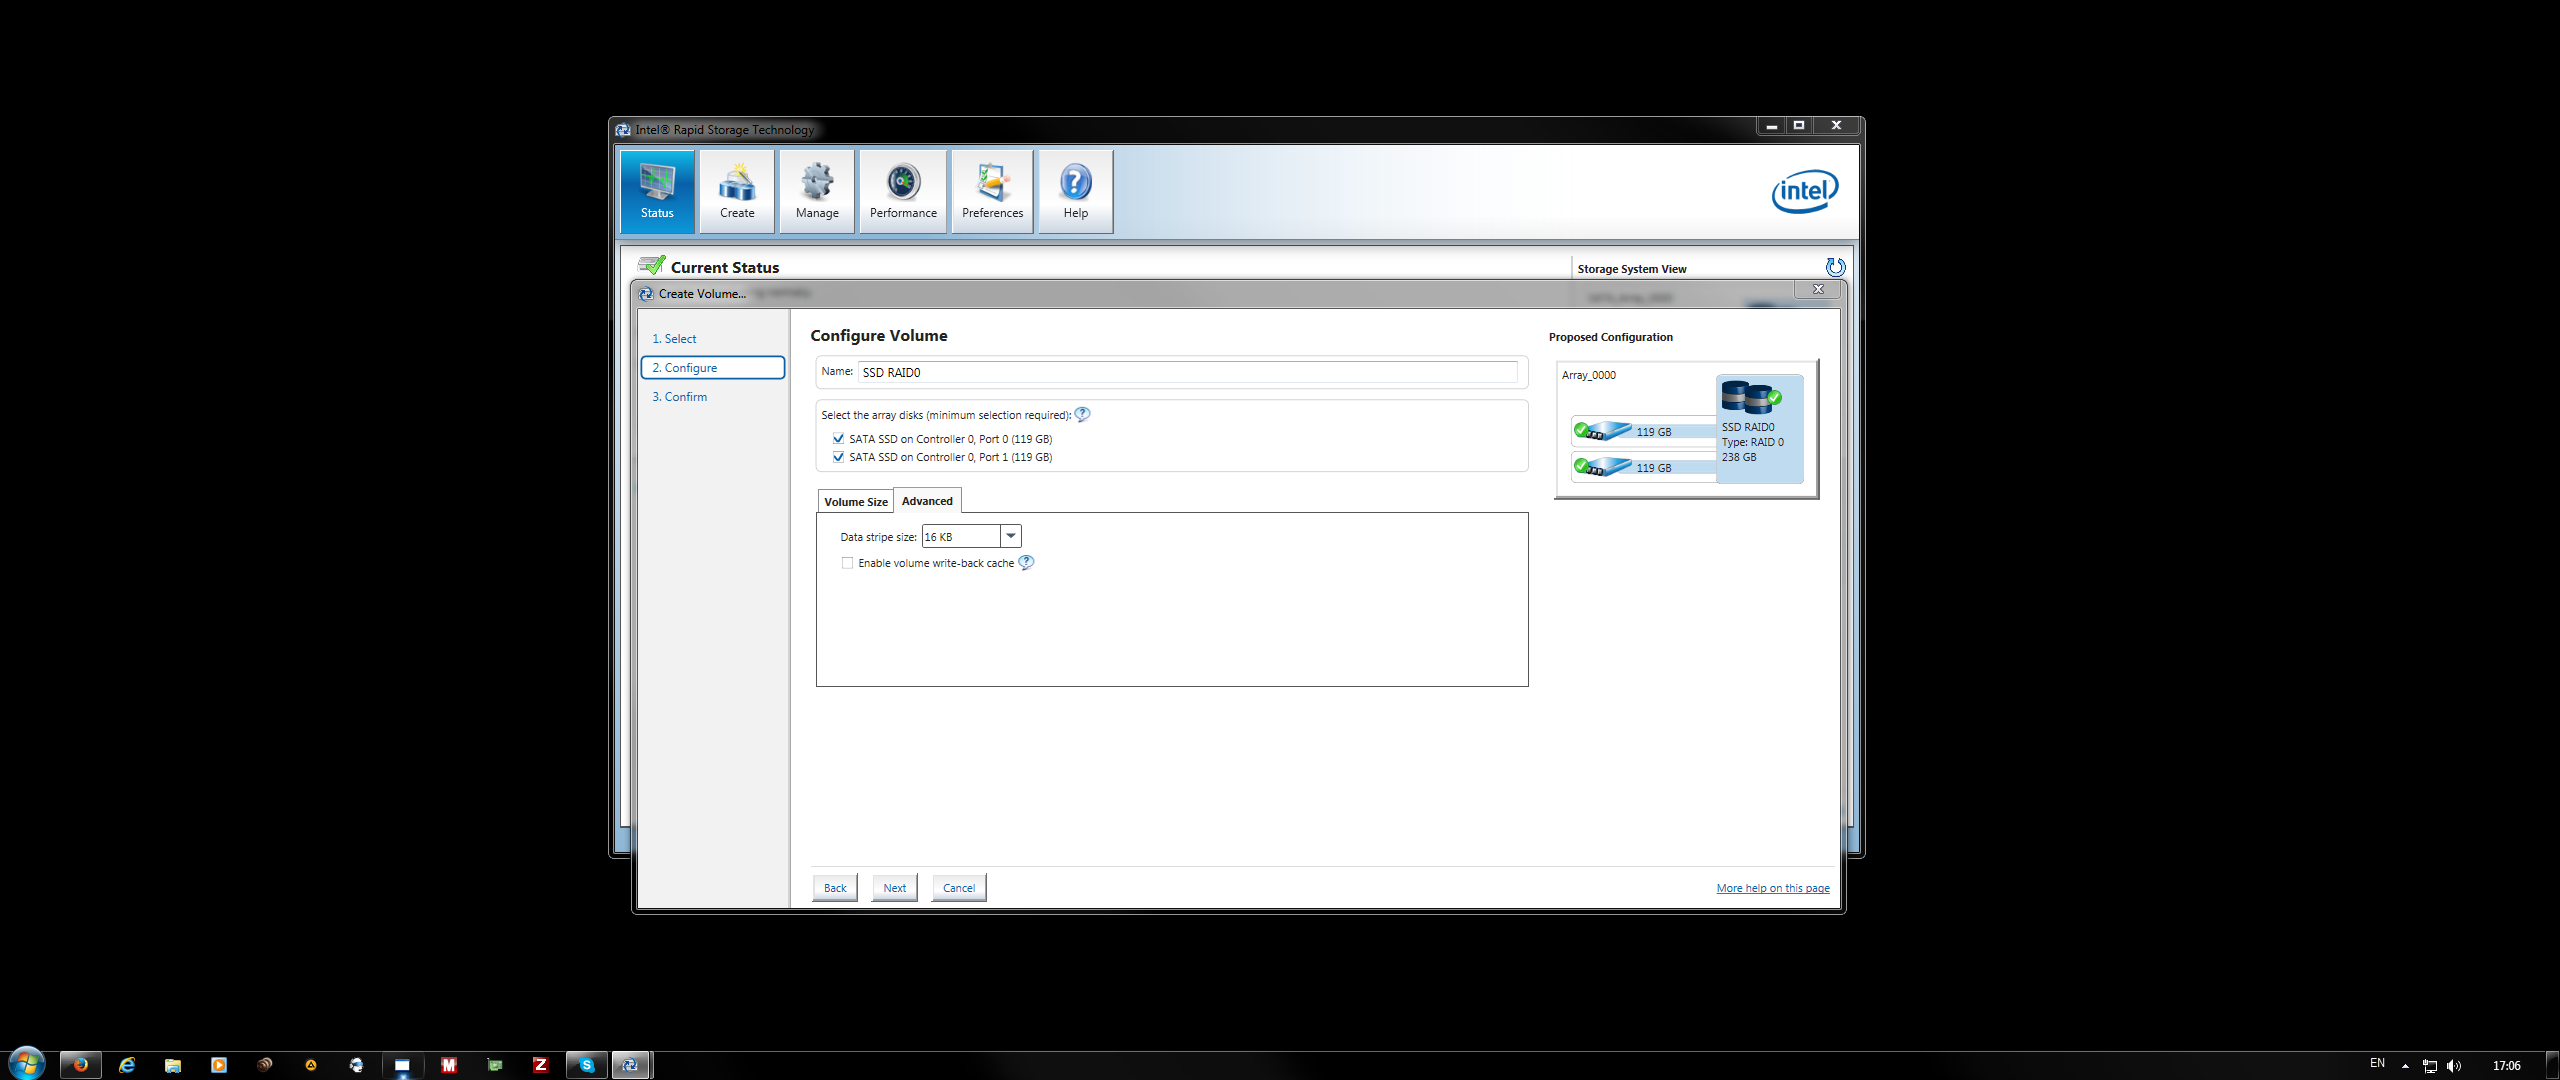This screenshot has width=2560, height=1080.
Task: Select the Advanced tab
Action: [x=927, y=500]
